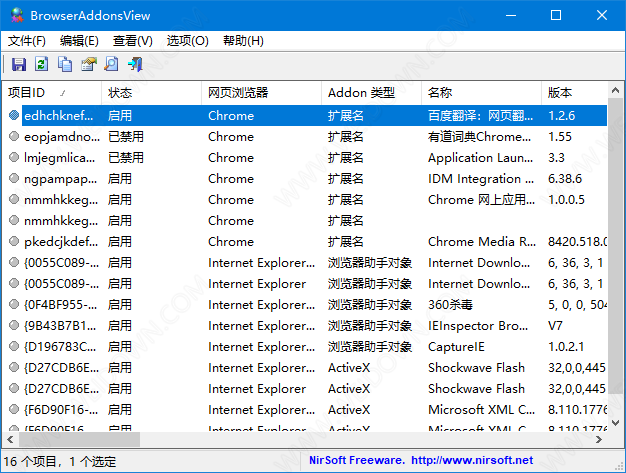
Task: Click version cell V7
Action: [x=555, y=326]
